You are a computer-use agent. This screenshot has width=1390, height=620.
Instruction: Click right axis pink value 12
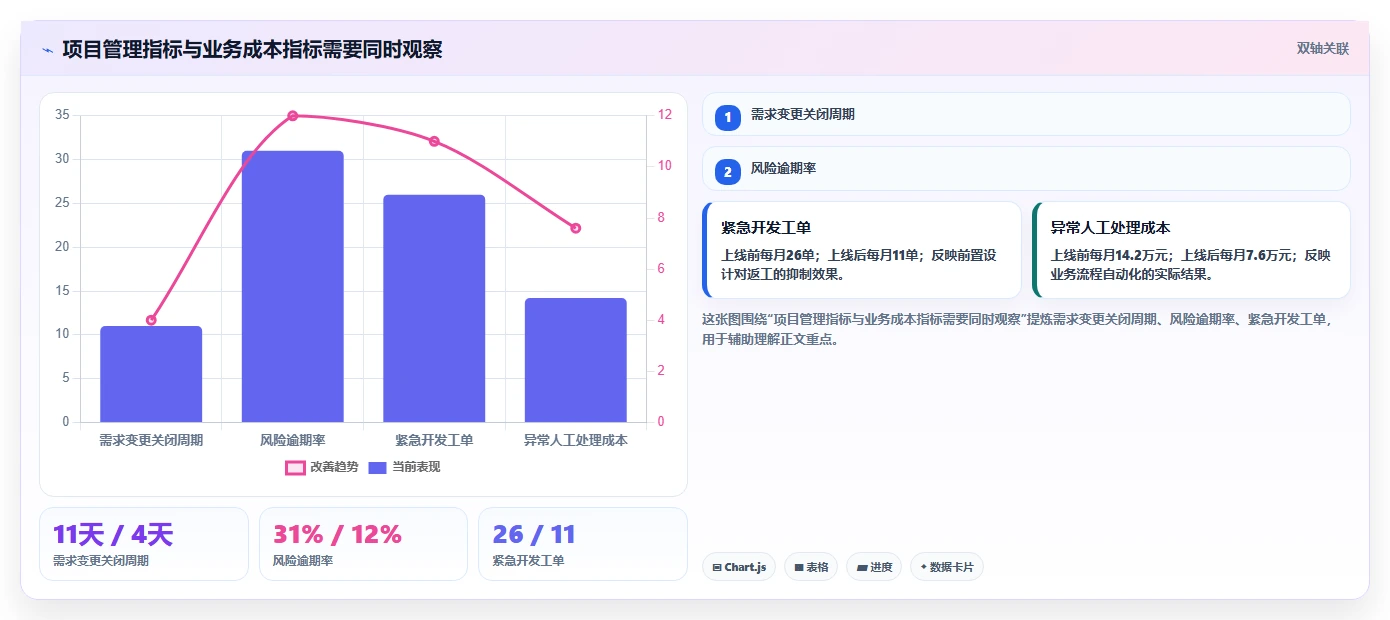tap(666, 115)
